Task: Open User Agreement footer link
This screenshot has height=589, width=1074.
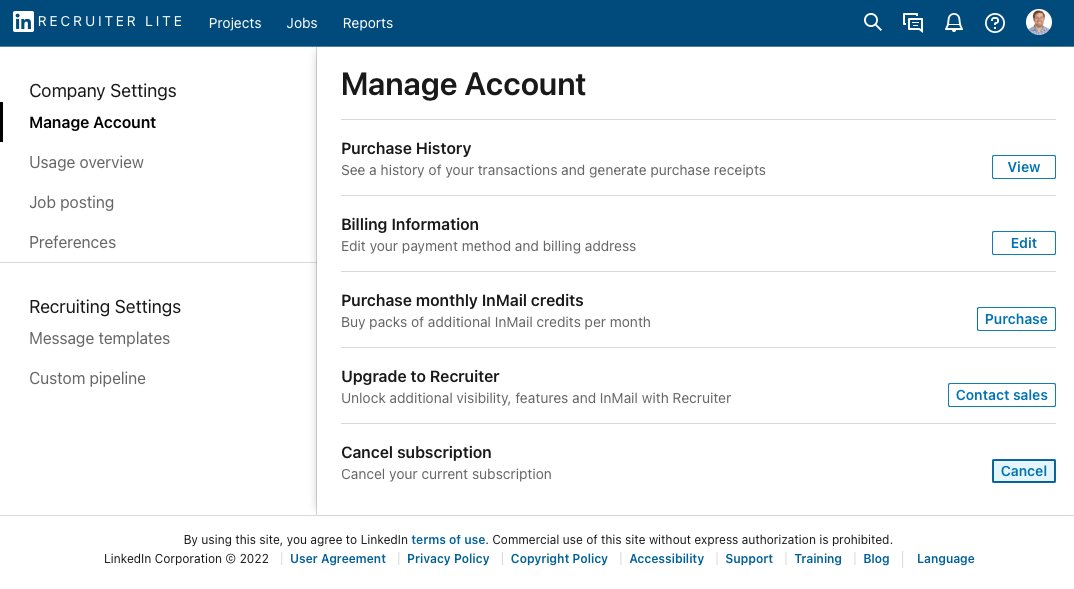Action: pos(338,559)
